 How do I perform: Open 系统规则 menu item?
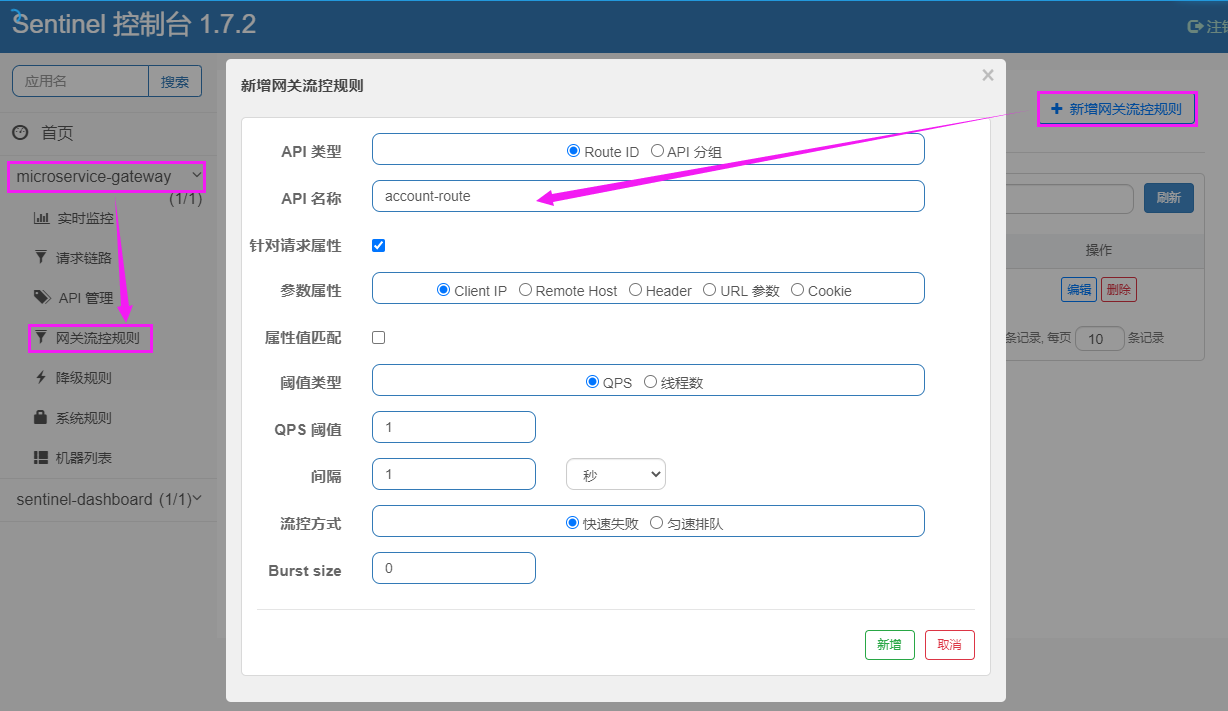pos(84,418)
